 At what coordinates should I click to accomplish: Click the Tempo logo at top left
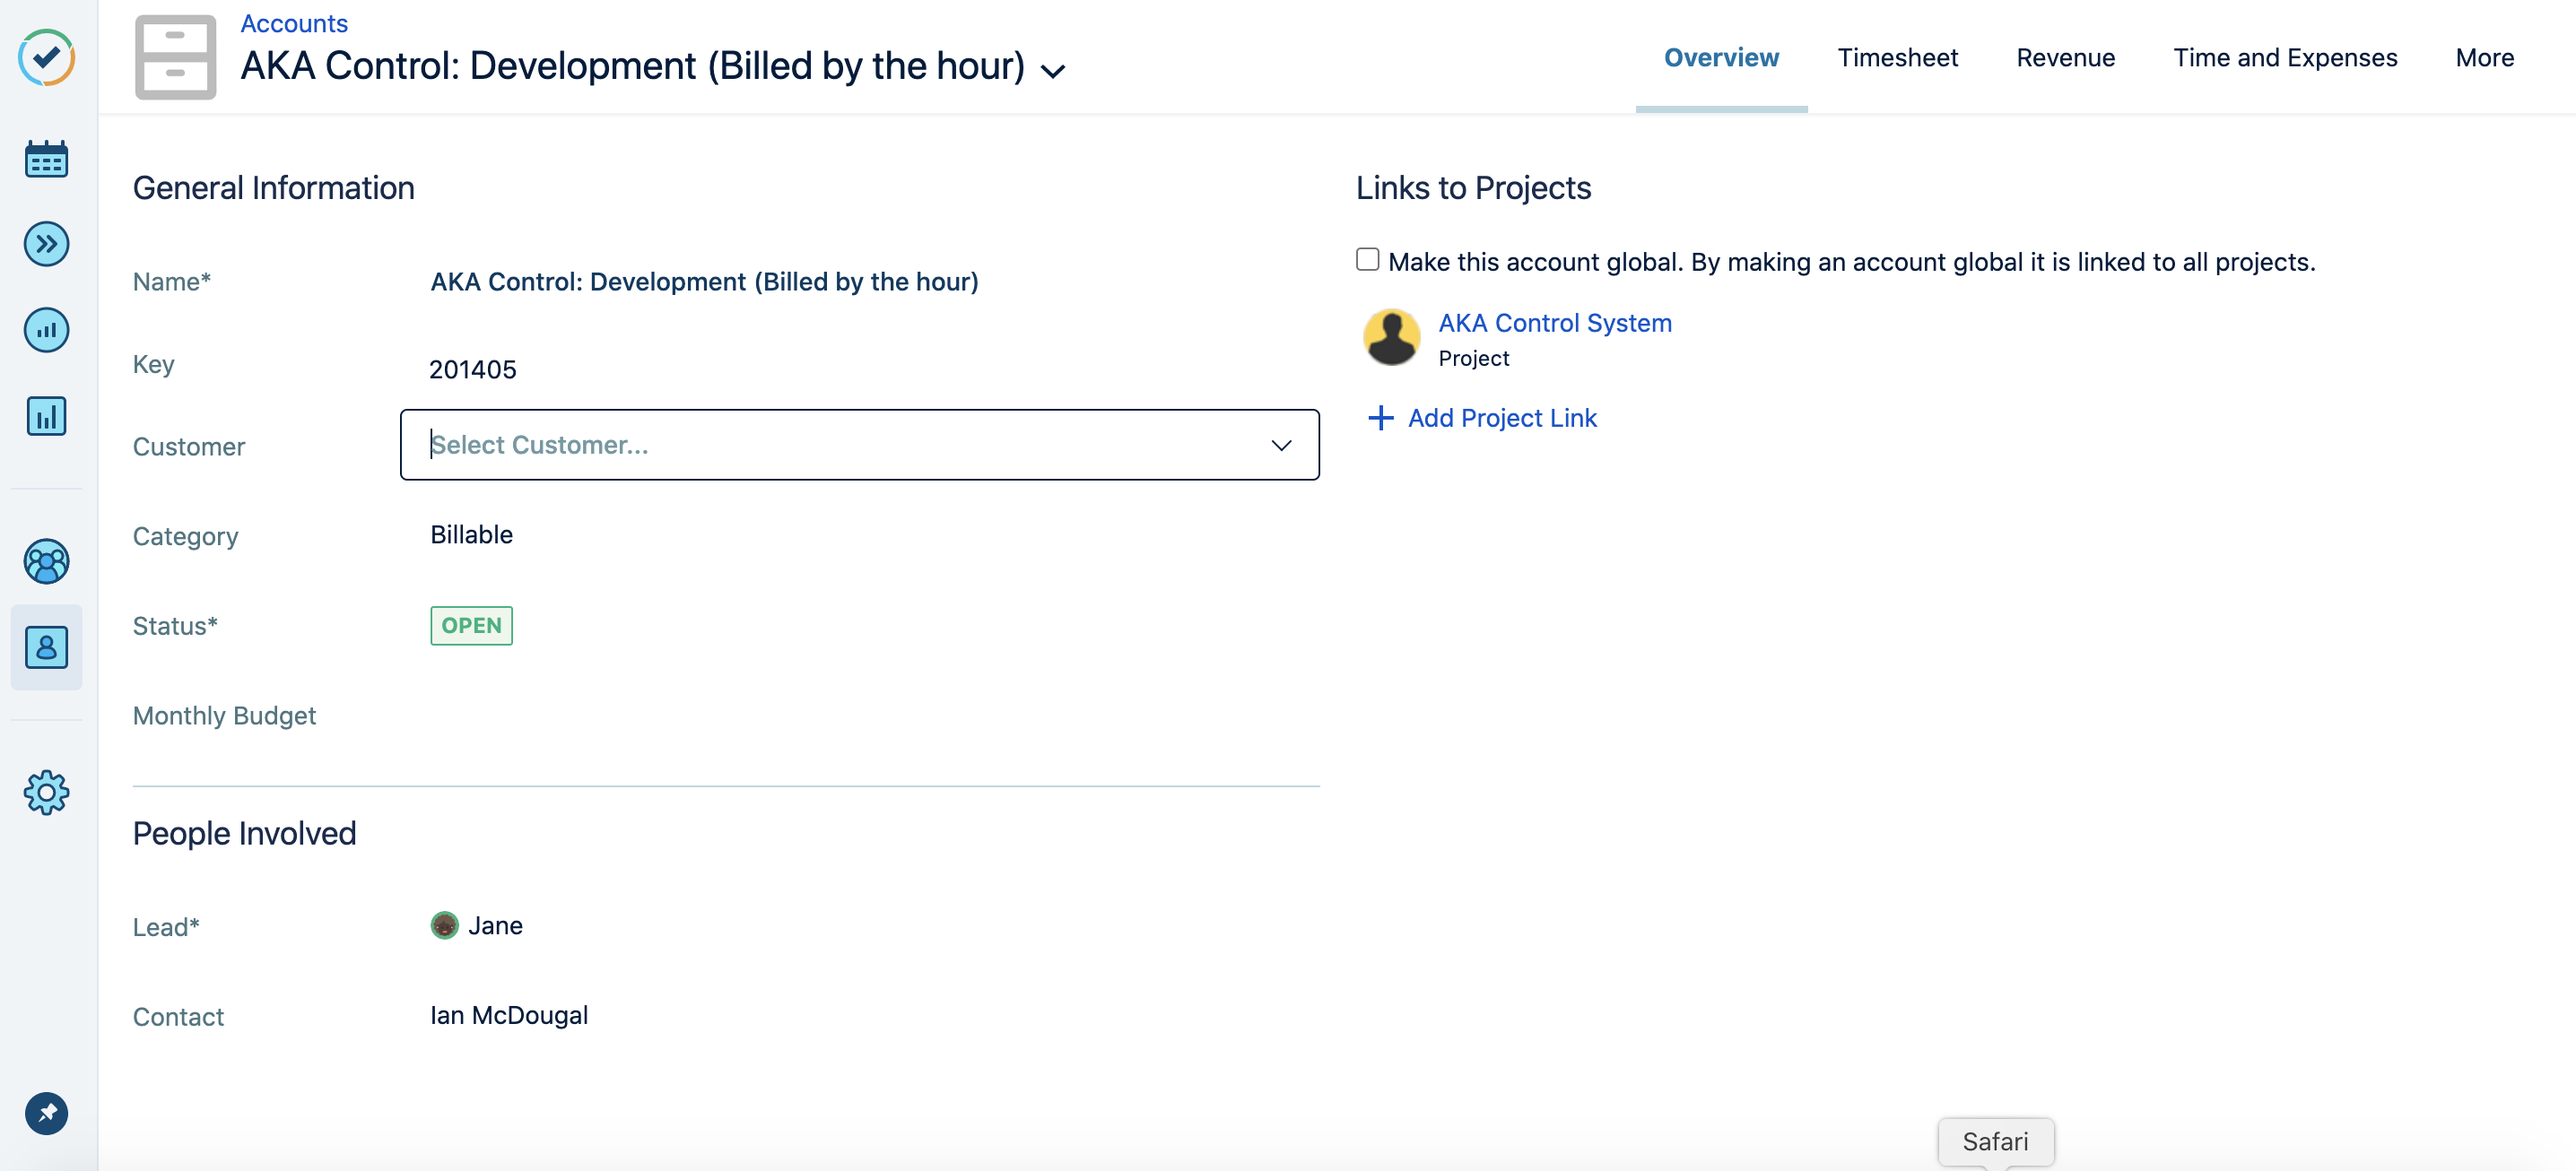(46, 58)
